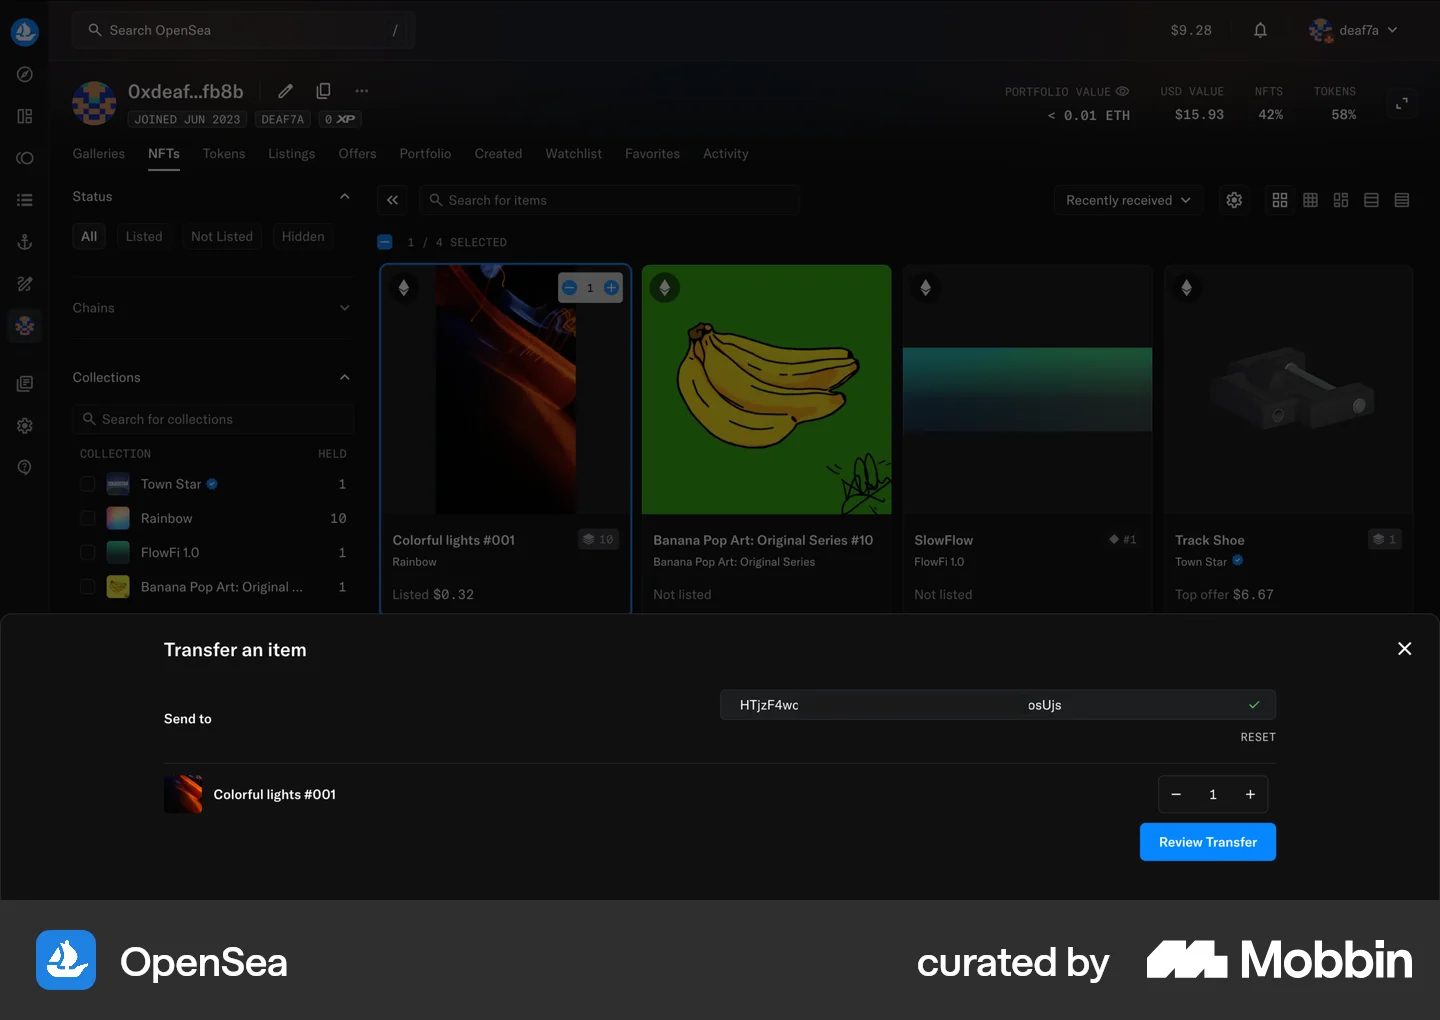
Task: Switch to the Listings tab
Action: [292, 154]
